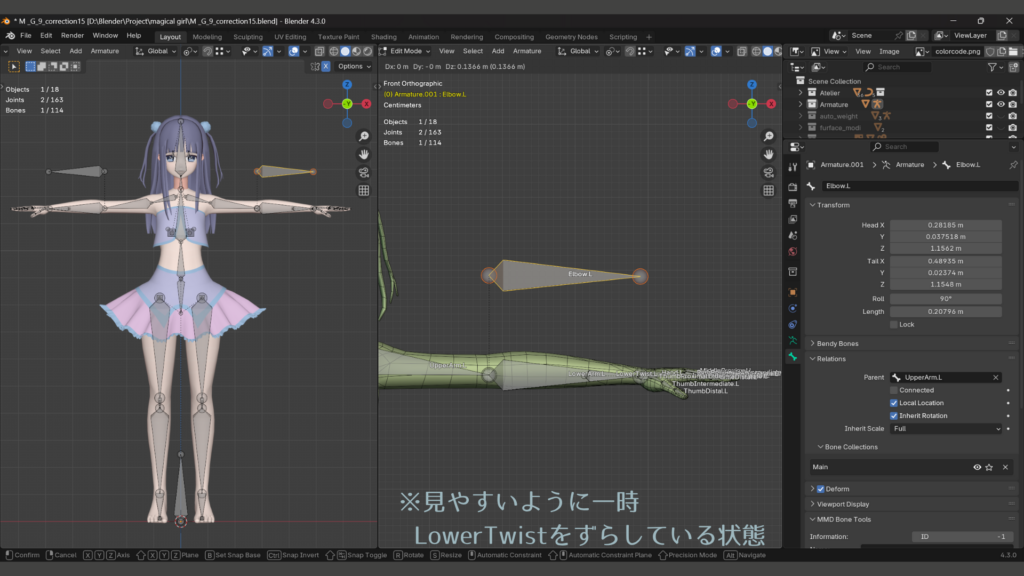Open the Render menu
The width and height of the screenshot is (1024, 576).
pos(72,36)
